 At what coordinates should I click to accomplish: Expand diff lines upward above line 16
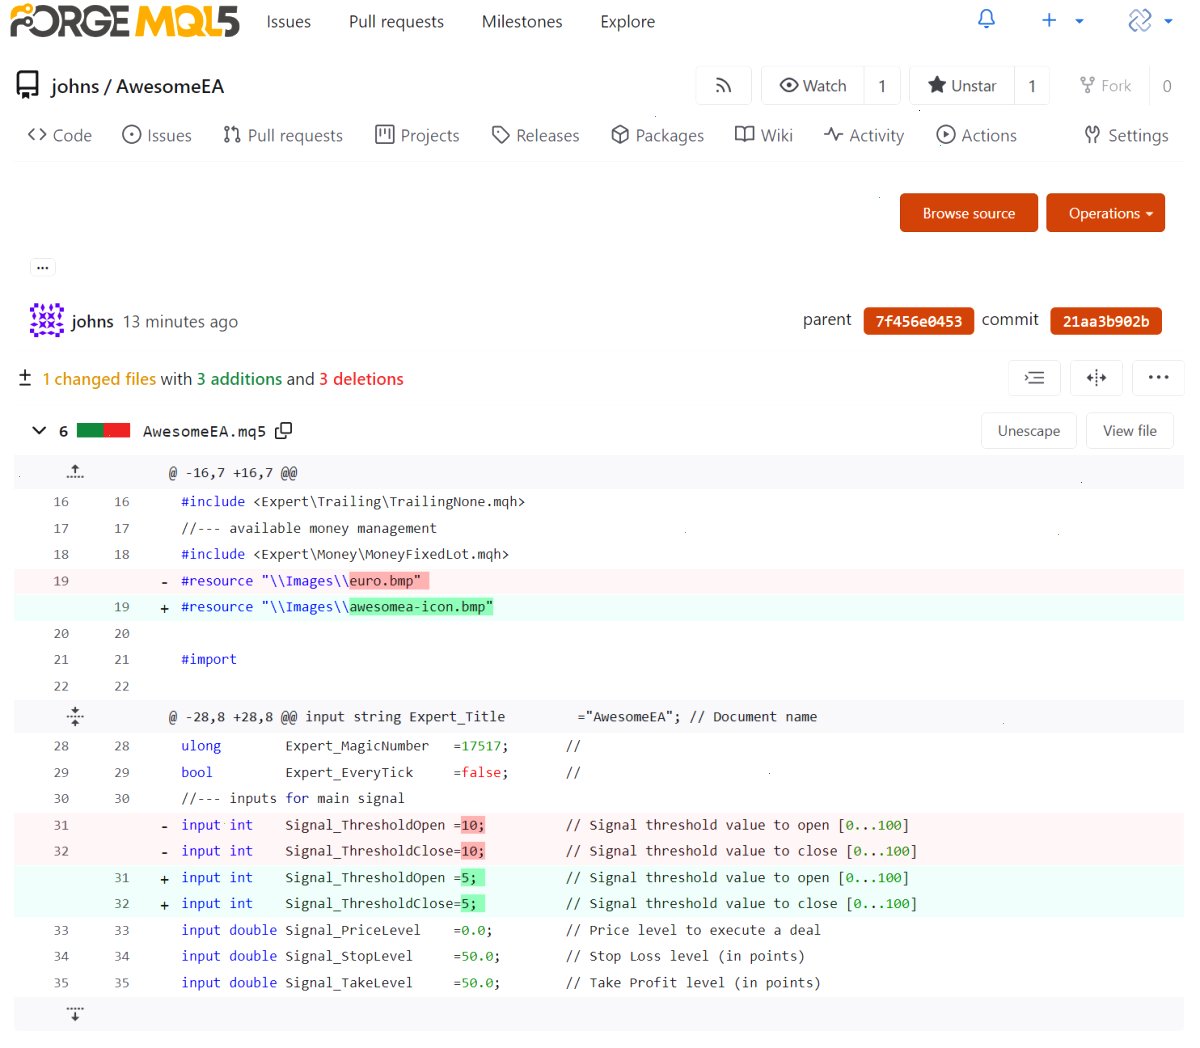(75, 472)
